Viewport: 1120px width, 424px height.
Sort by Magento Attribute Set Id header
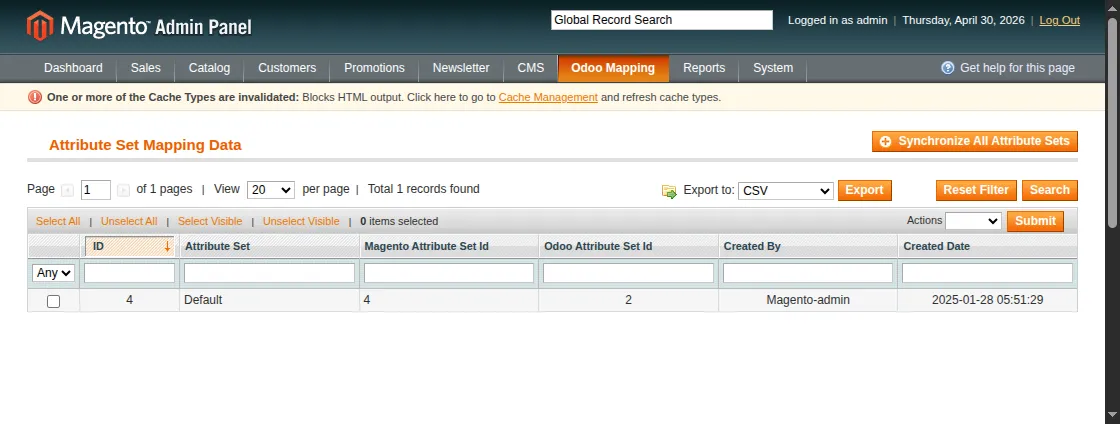click(x=426, y=246)
